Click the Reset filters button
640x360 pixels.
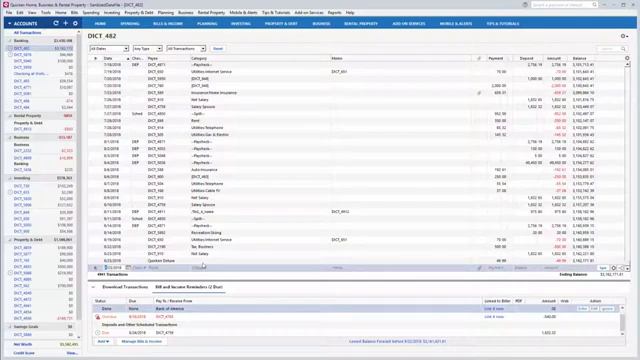218,49
